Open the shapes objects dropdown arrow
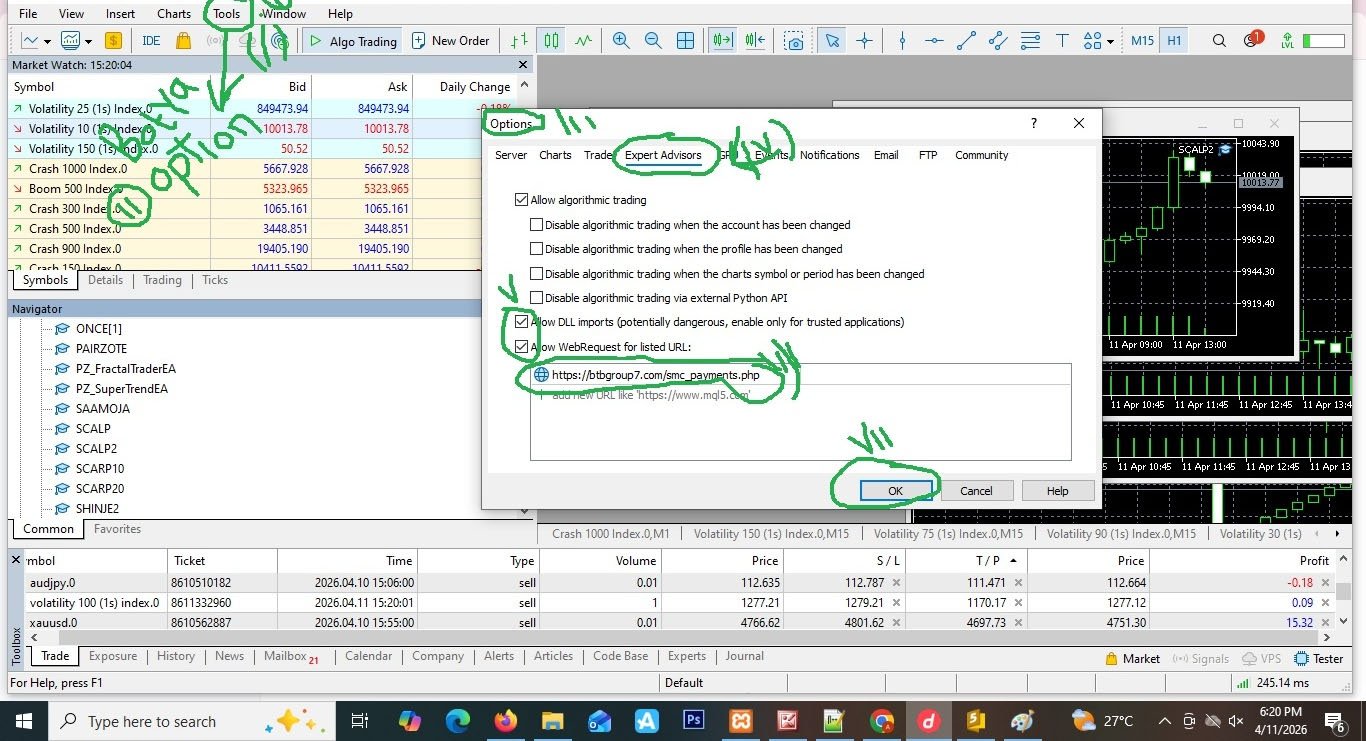 1111,42
